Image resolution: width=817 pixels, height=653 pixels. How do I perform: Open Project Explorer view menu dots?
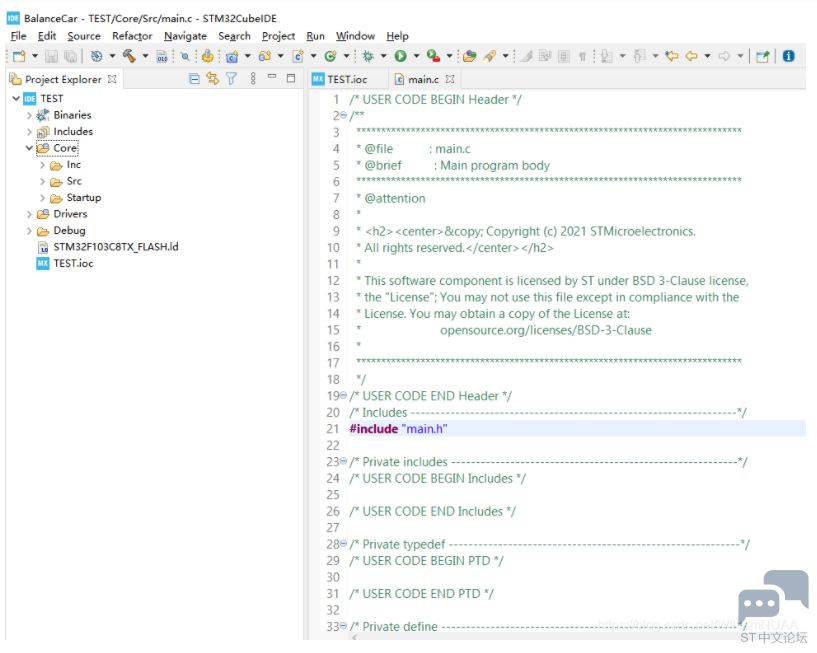(x=253, y=79)
